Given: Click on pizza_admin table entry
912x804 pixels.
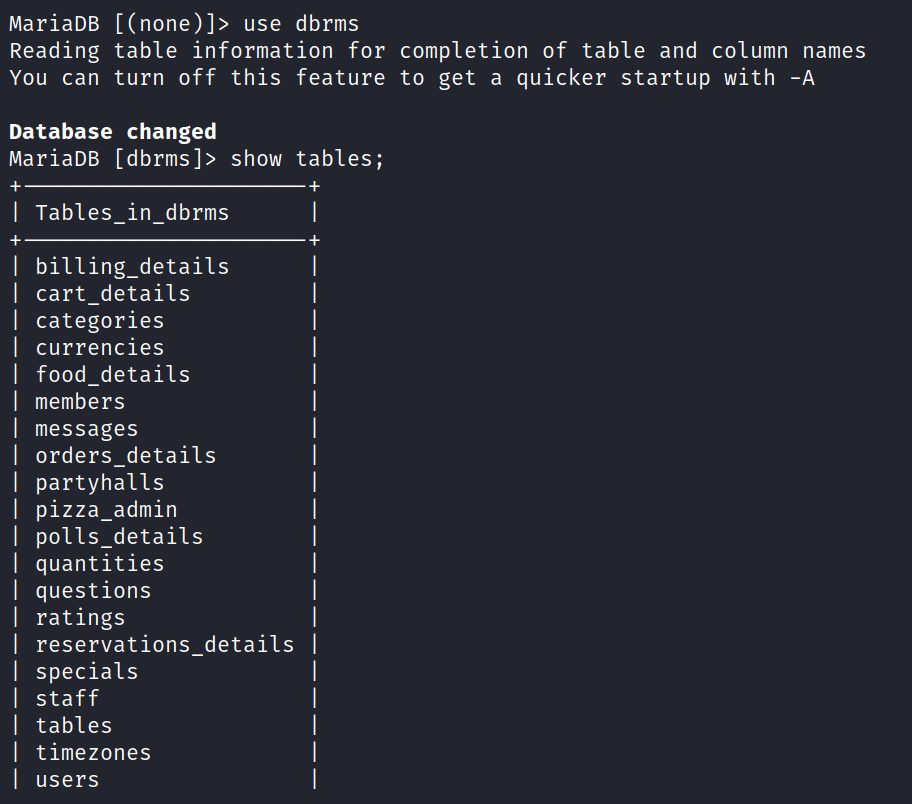Looking at the screenshot, I should pos(106,510).
